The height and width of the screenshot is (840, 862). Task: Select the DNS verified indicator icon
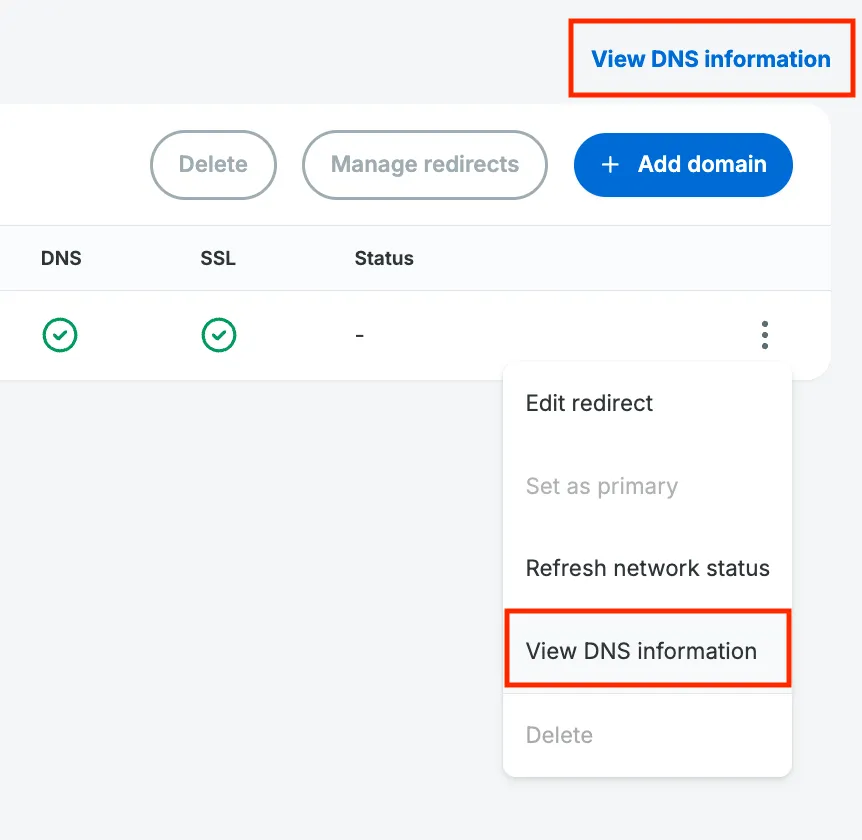[60, 335]
